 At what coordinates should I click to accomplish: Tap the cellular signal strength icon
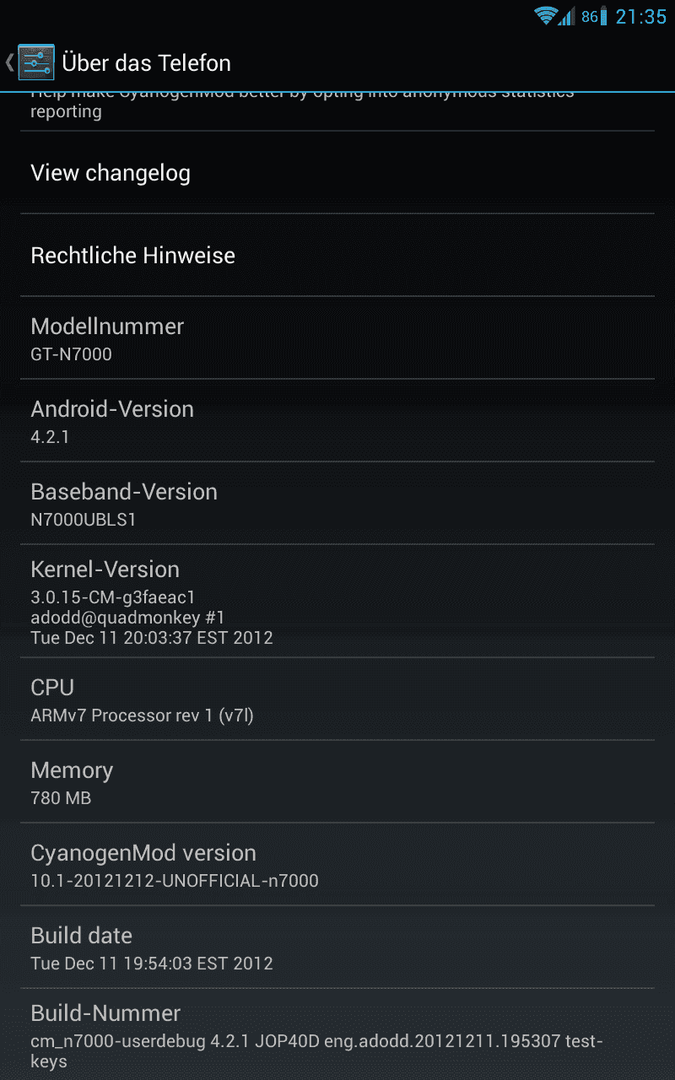tap(567, 16)
